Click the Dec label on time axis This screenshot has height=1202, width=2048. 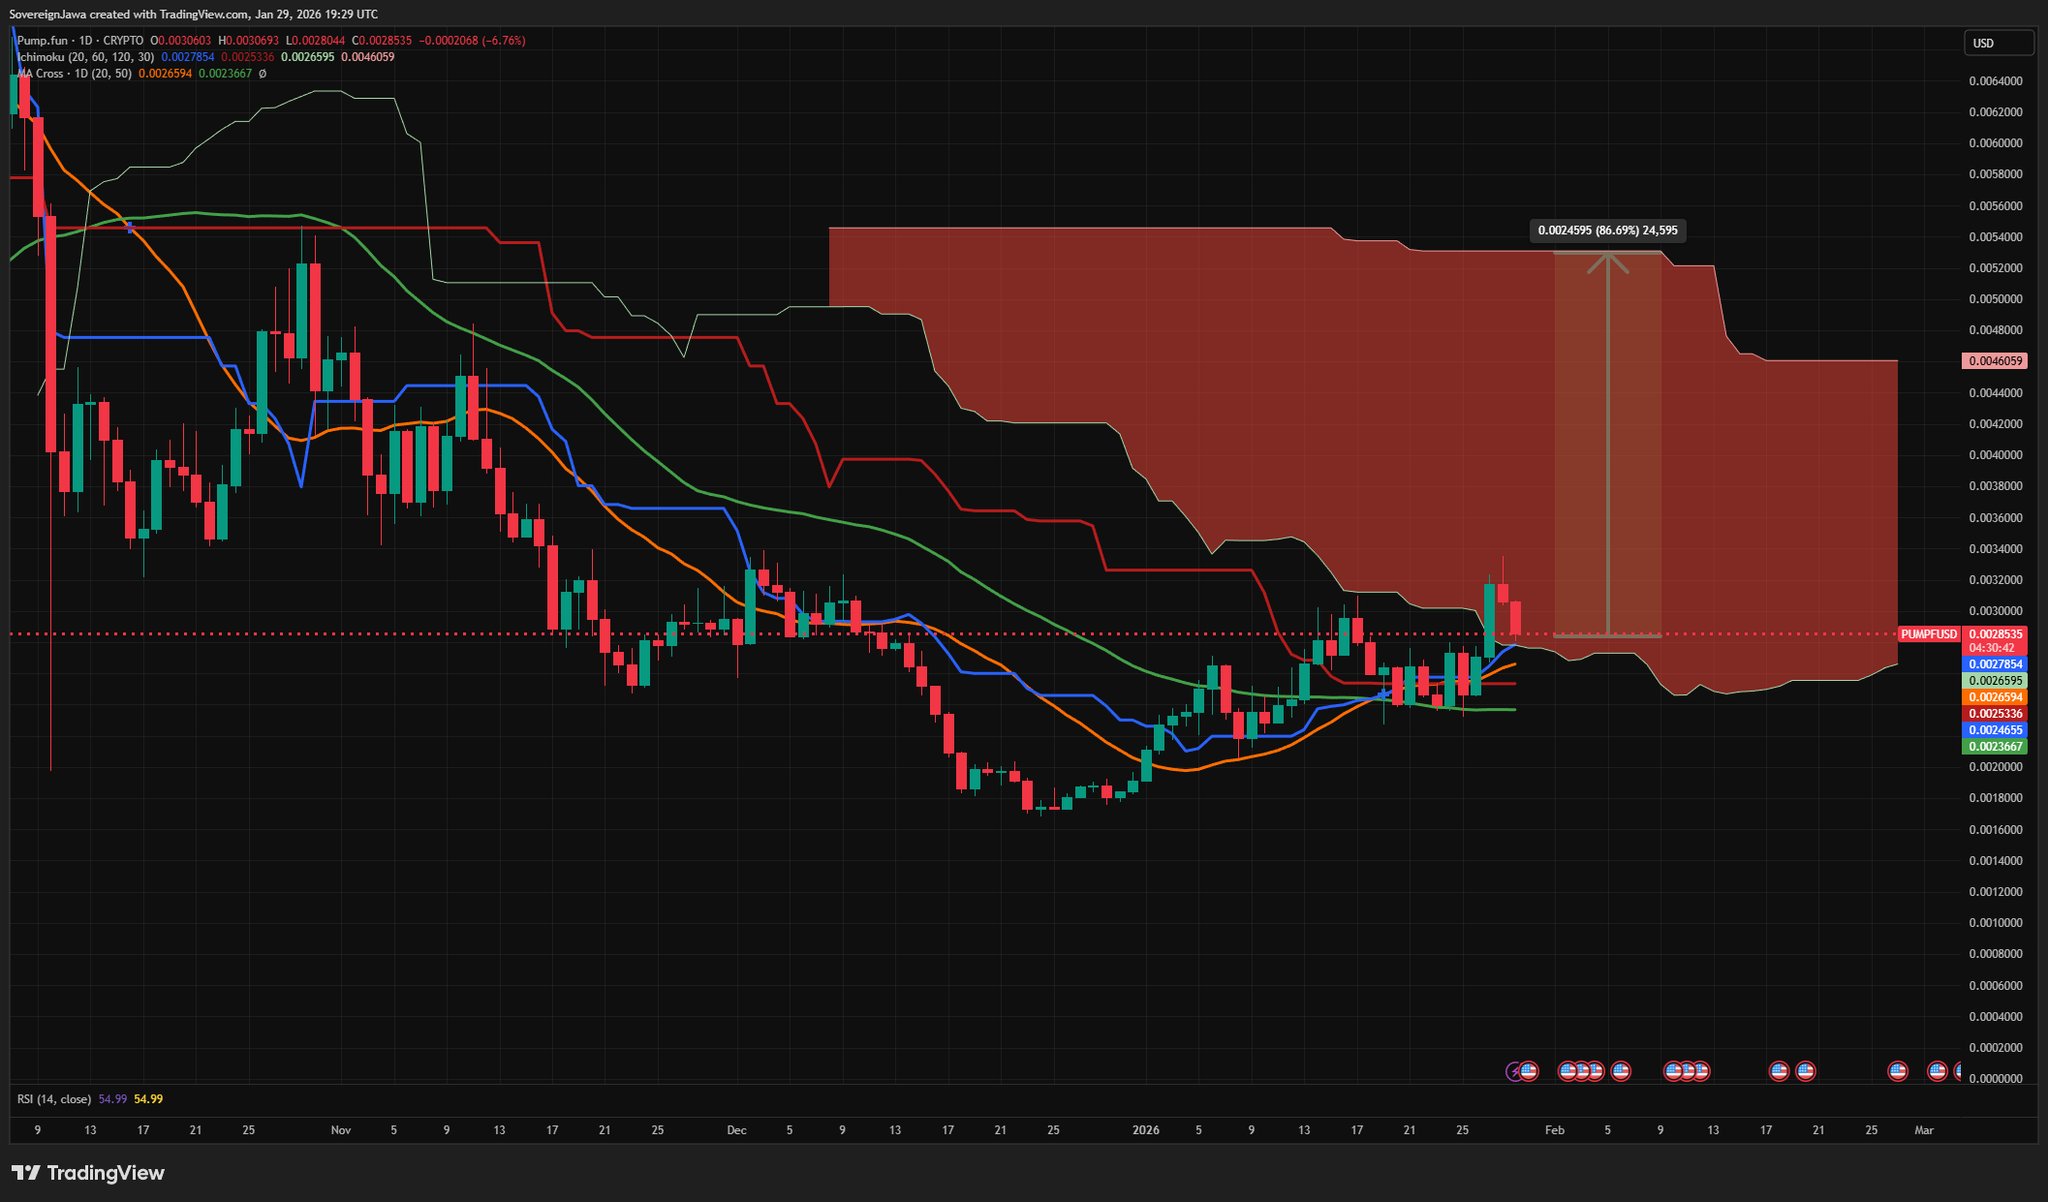tap(736, 1130)
